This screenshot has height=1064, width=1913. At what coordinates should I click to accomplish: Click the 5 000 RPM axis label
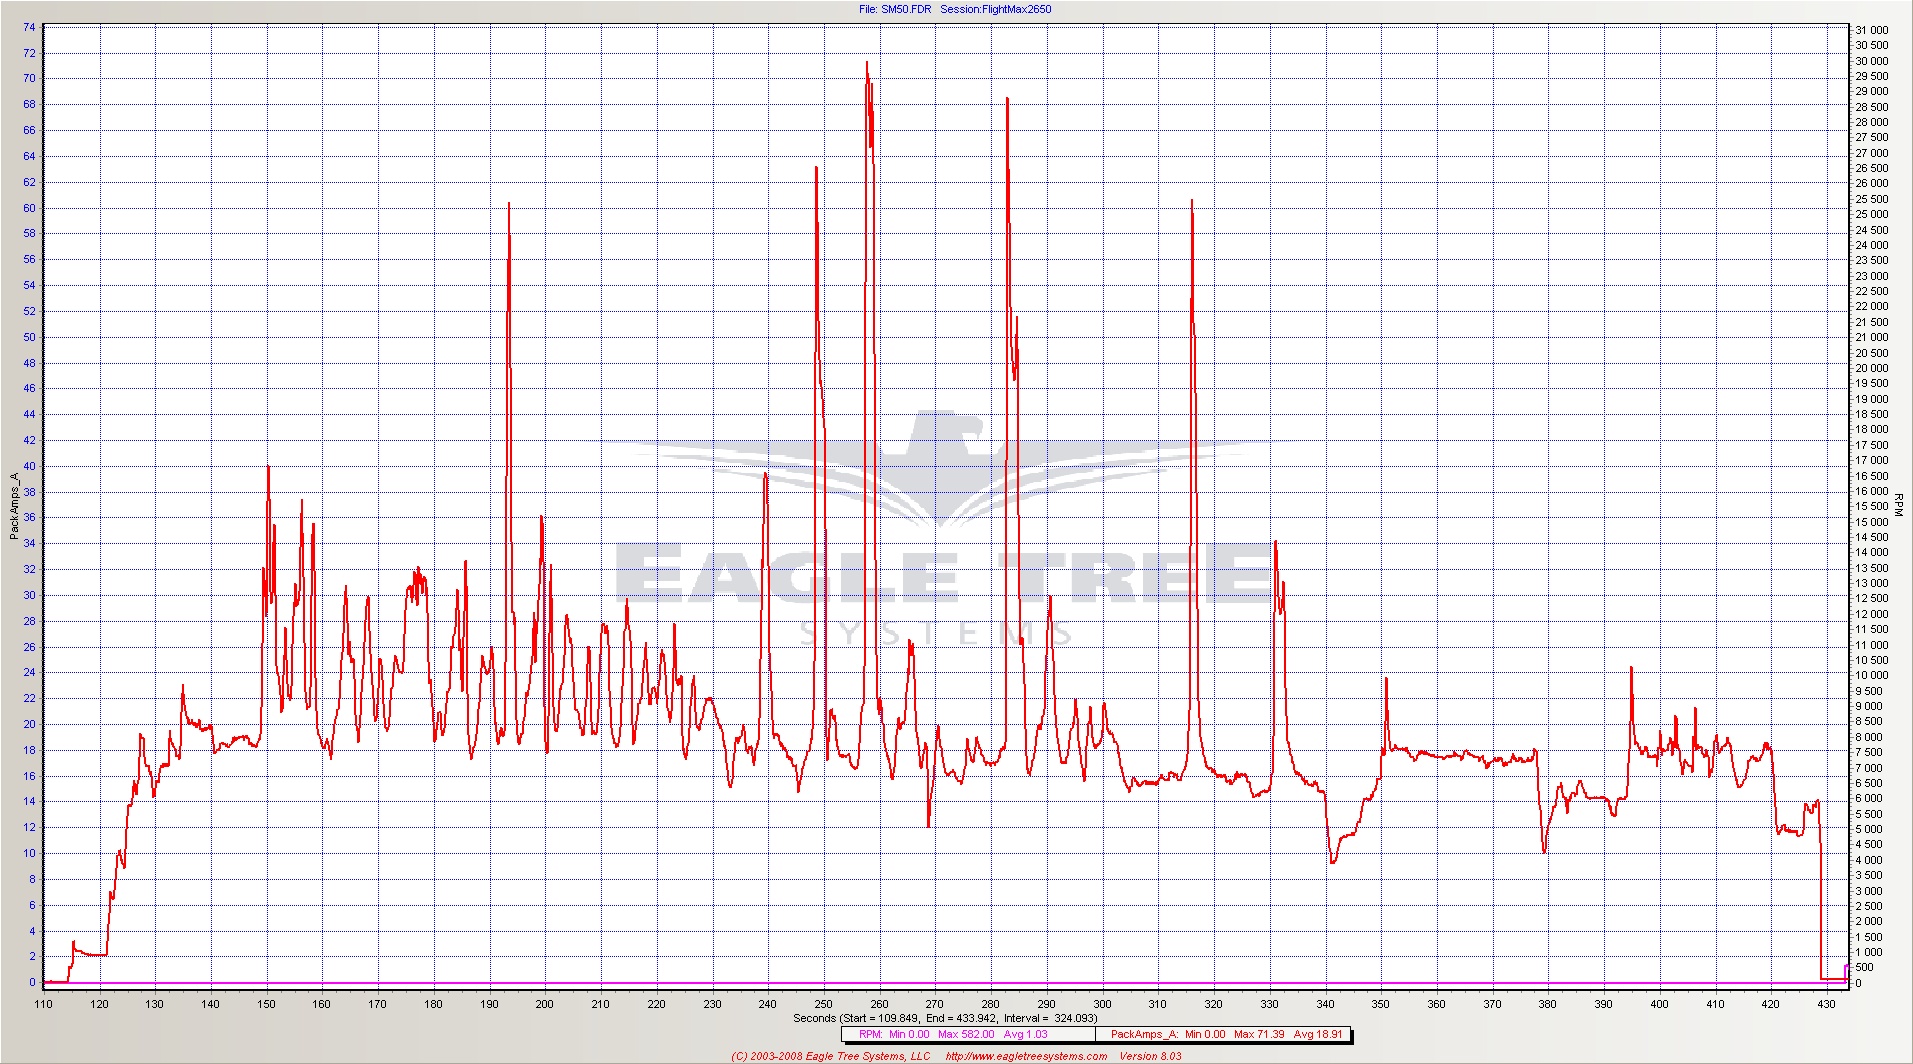point(1872,829)
